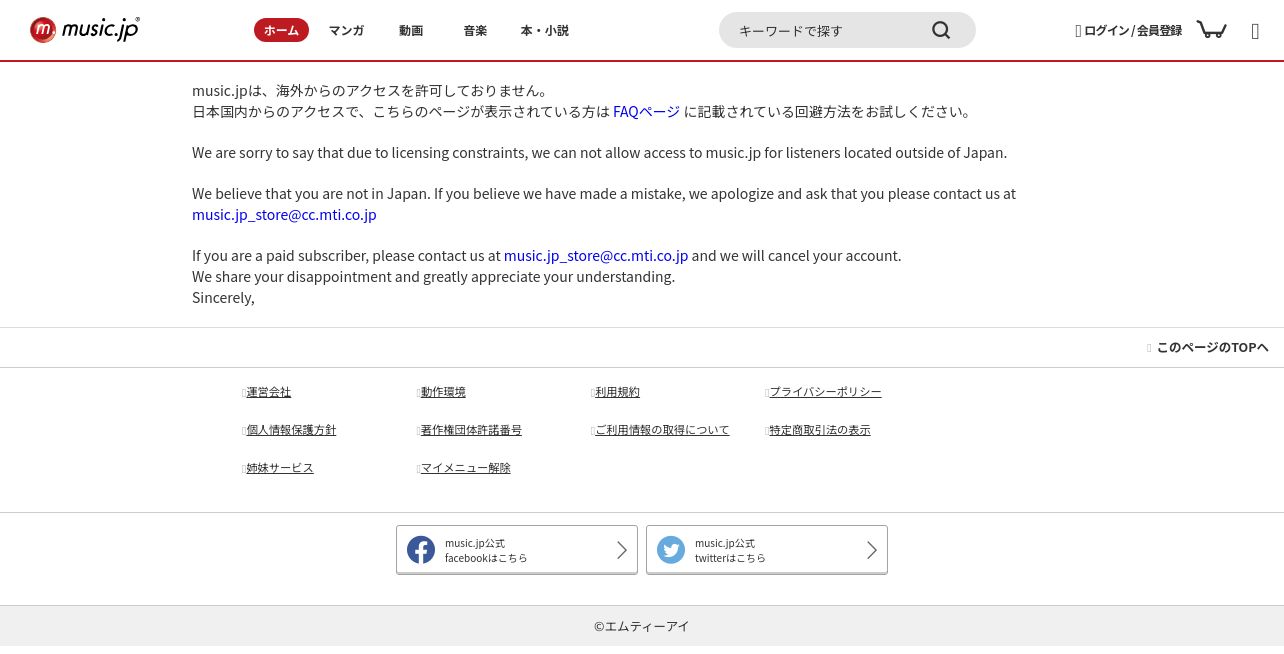Screen dimensions: 1284x654
Task: Click music.jp公式 twitterはこちら button
Action: [x=767, y=550]
